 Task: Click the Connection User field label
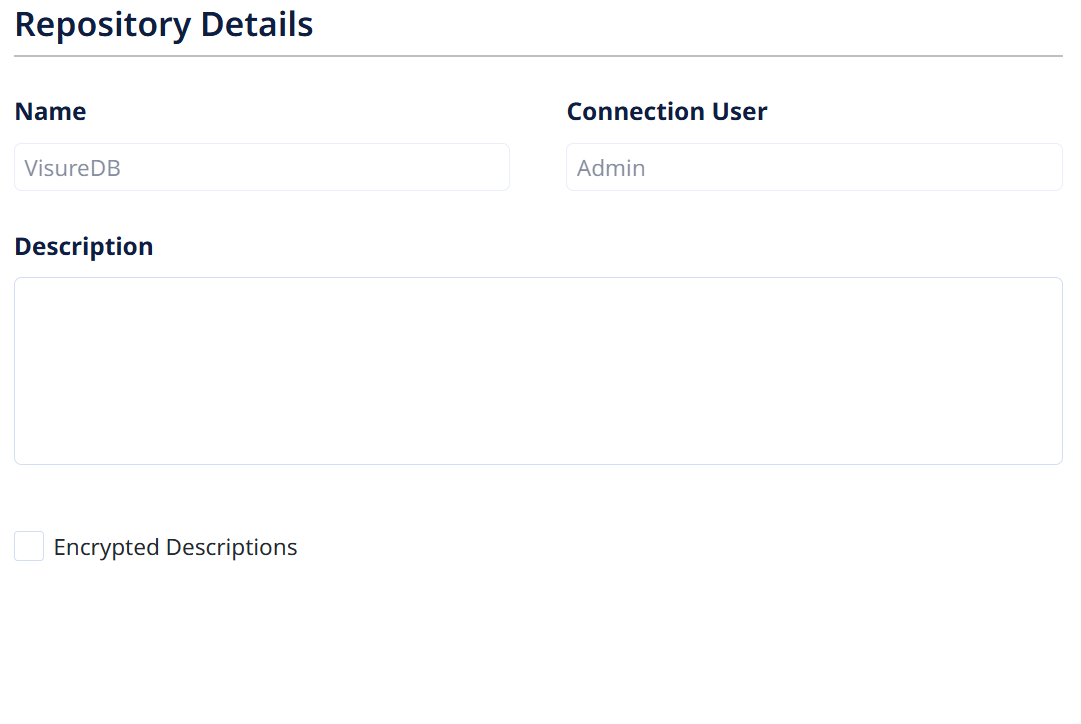tap(667, 112)
